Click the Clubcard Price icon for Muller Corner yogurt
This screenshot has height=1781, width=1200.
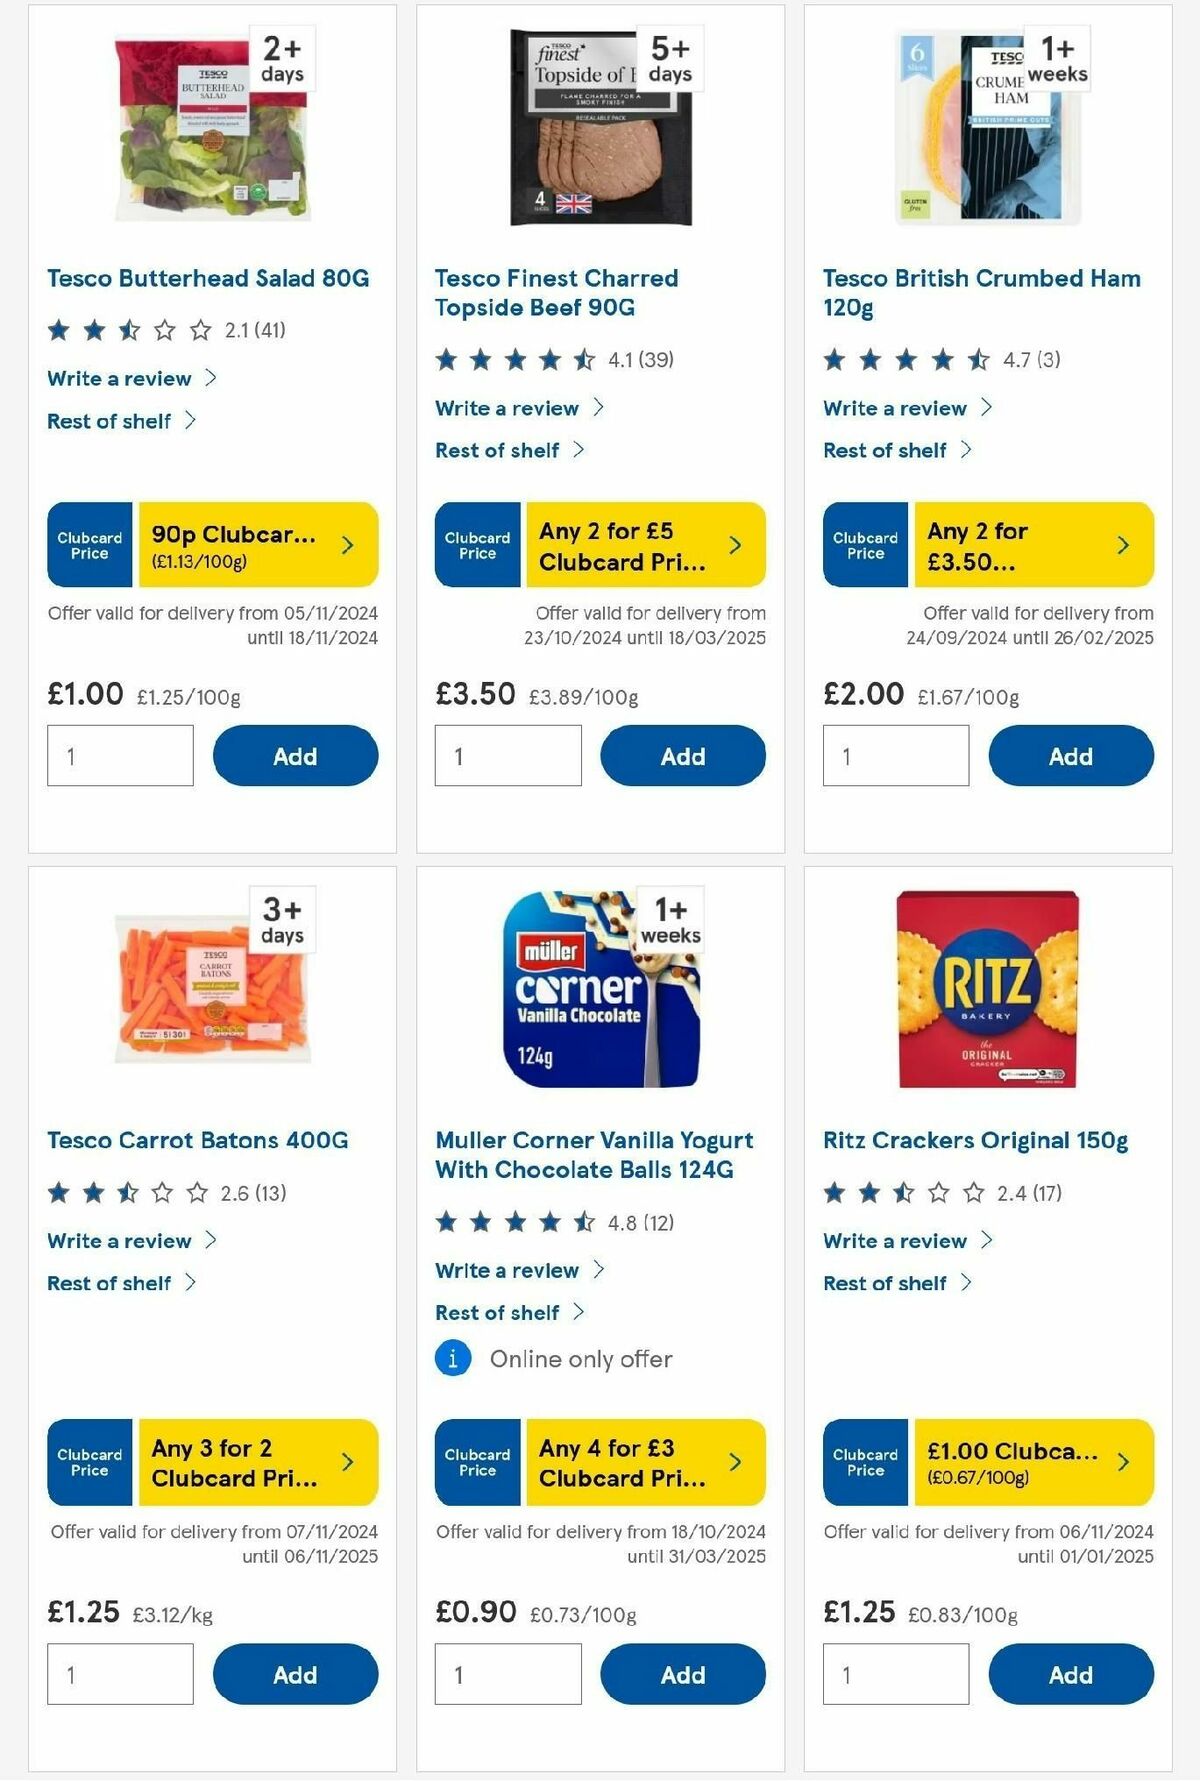click(x=476, y=1462)
